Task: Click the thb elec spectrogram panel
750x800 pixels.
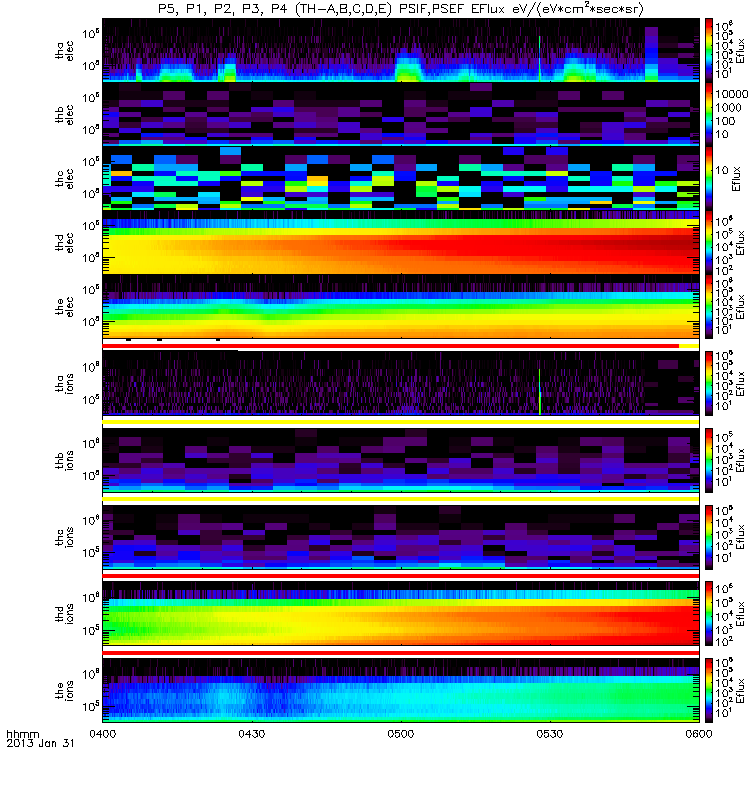Action: 401,114
